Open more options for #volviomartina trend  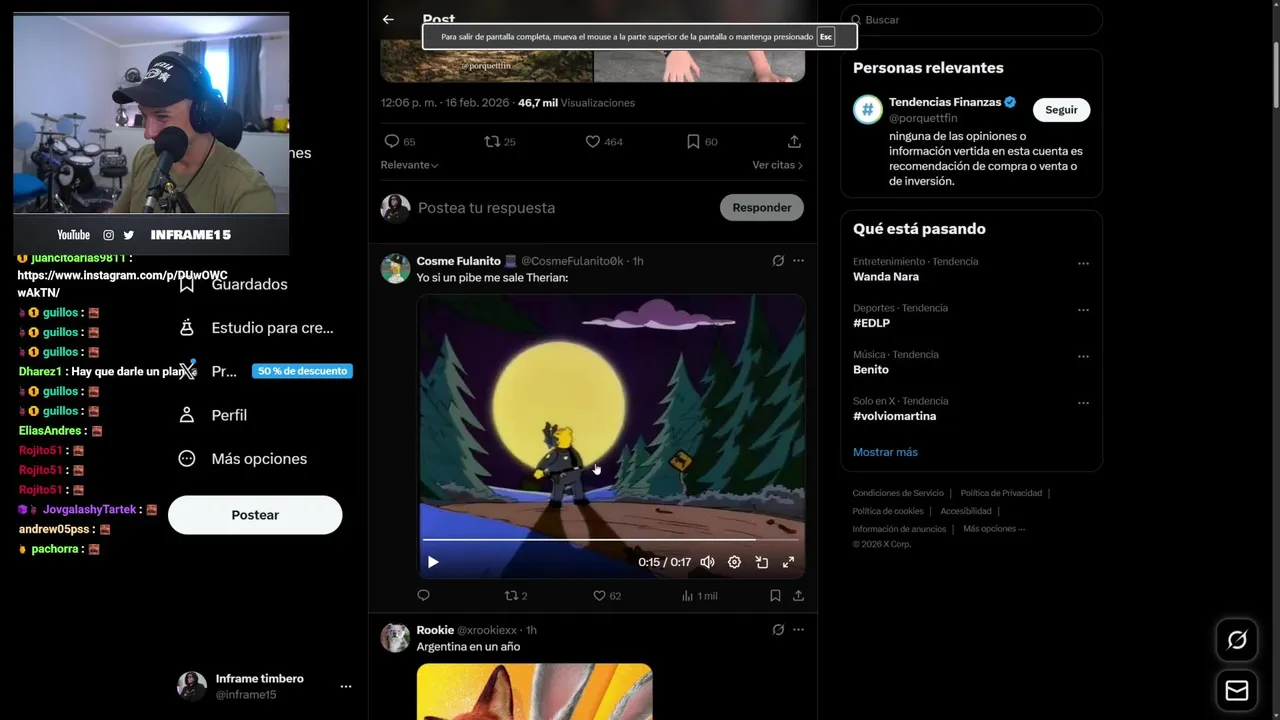[1083, 403]
